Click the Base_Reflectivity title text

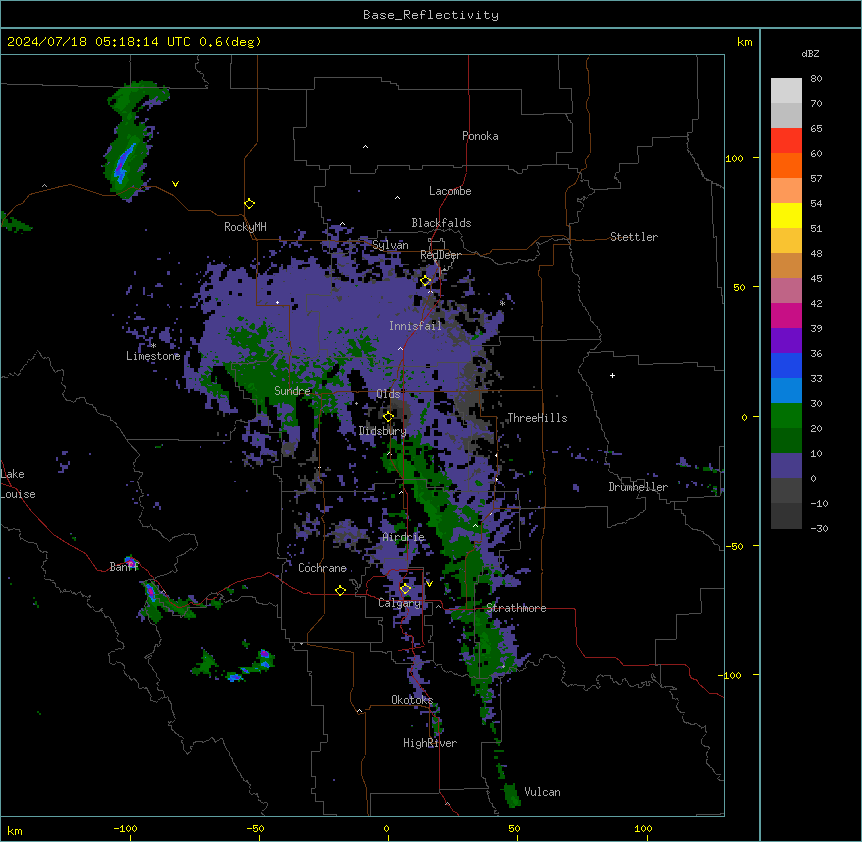(431, 15)
